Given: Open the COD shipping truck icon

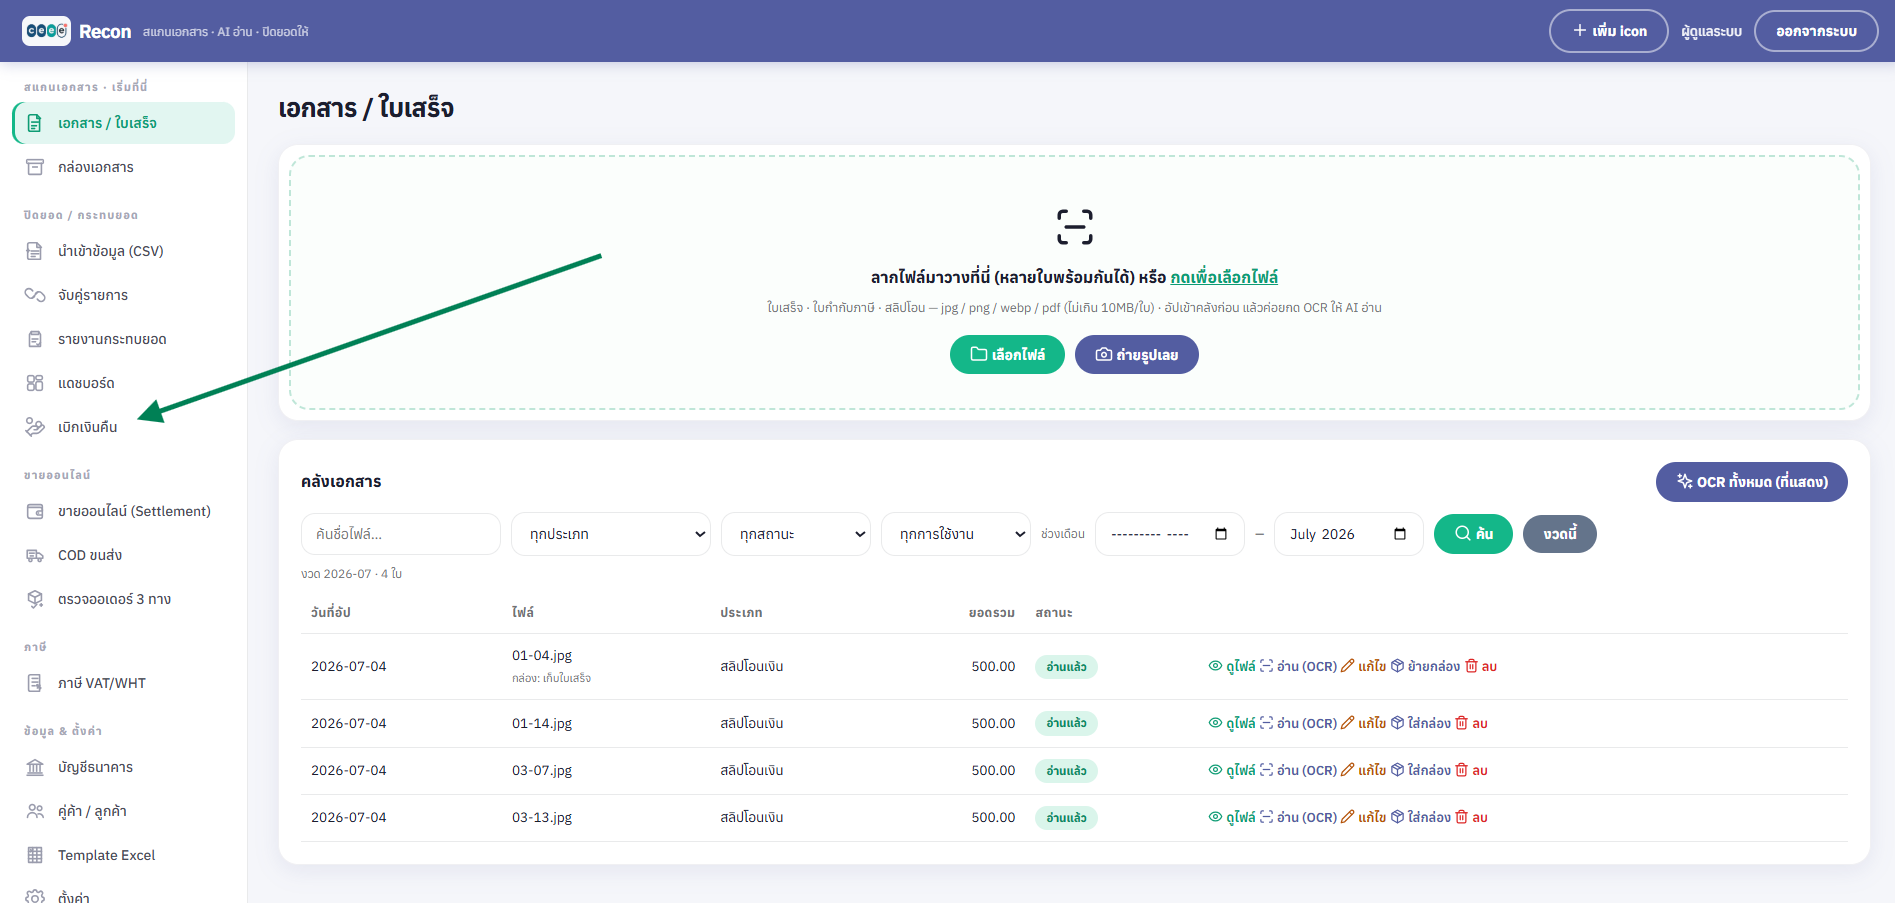Looking at the screenshot, I should [35, 555].
